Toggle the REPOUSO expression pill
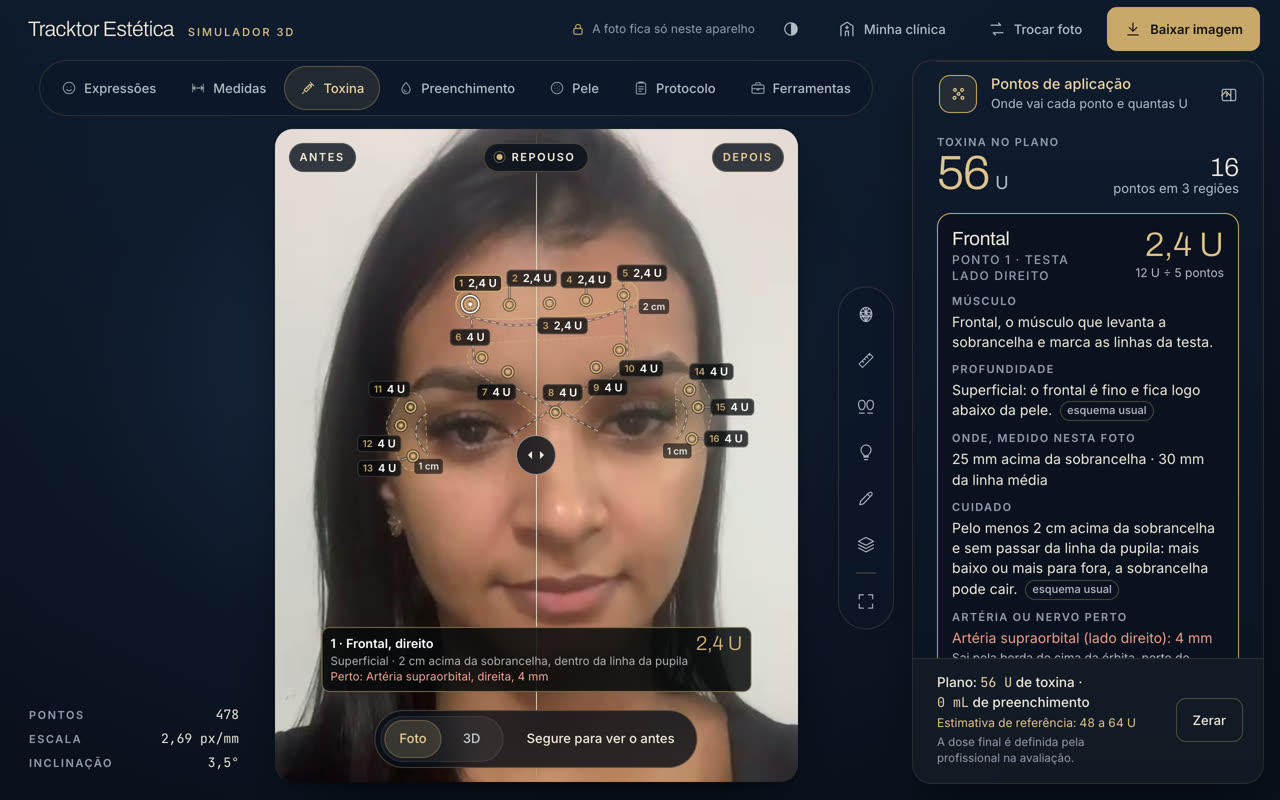This screenshot has height=800, width=1280. click(x=536, y=157)
